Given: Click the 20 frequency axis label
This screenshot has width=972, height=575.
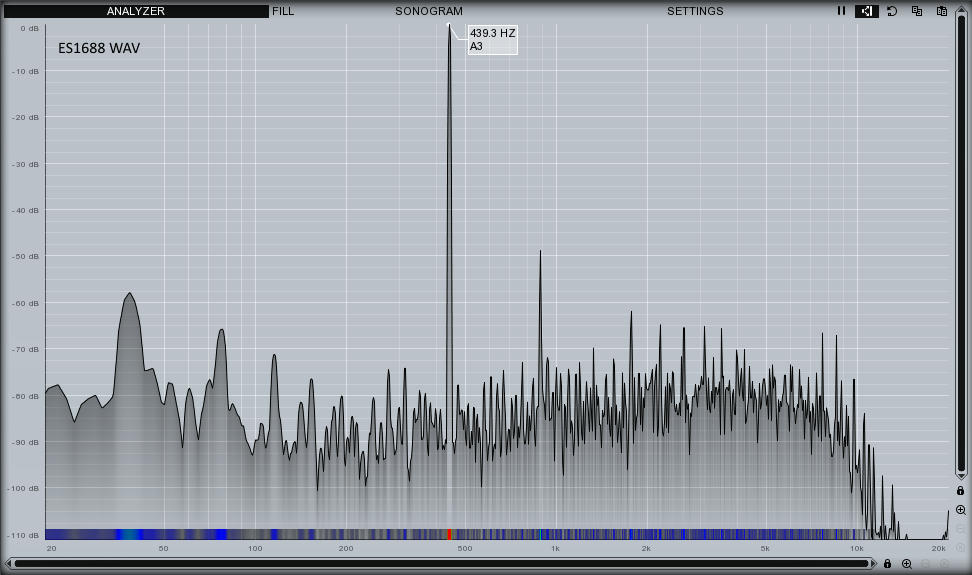Looking at the screenshot, I should coord(51,548).
